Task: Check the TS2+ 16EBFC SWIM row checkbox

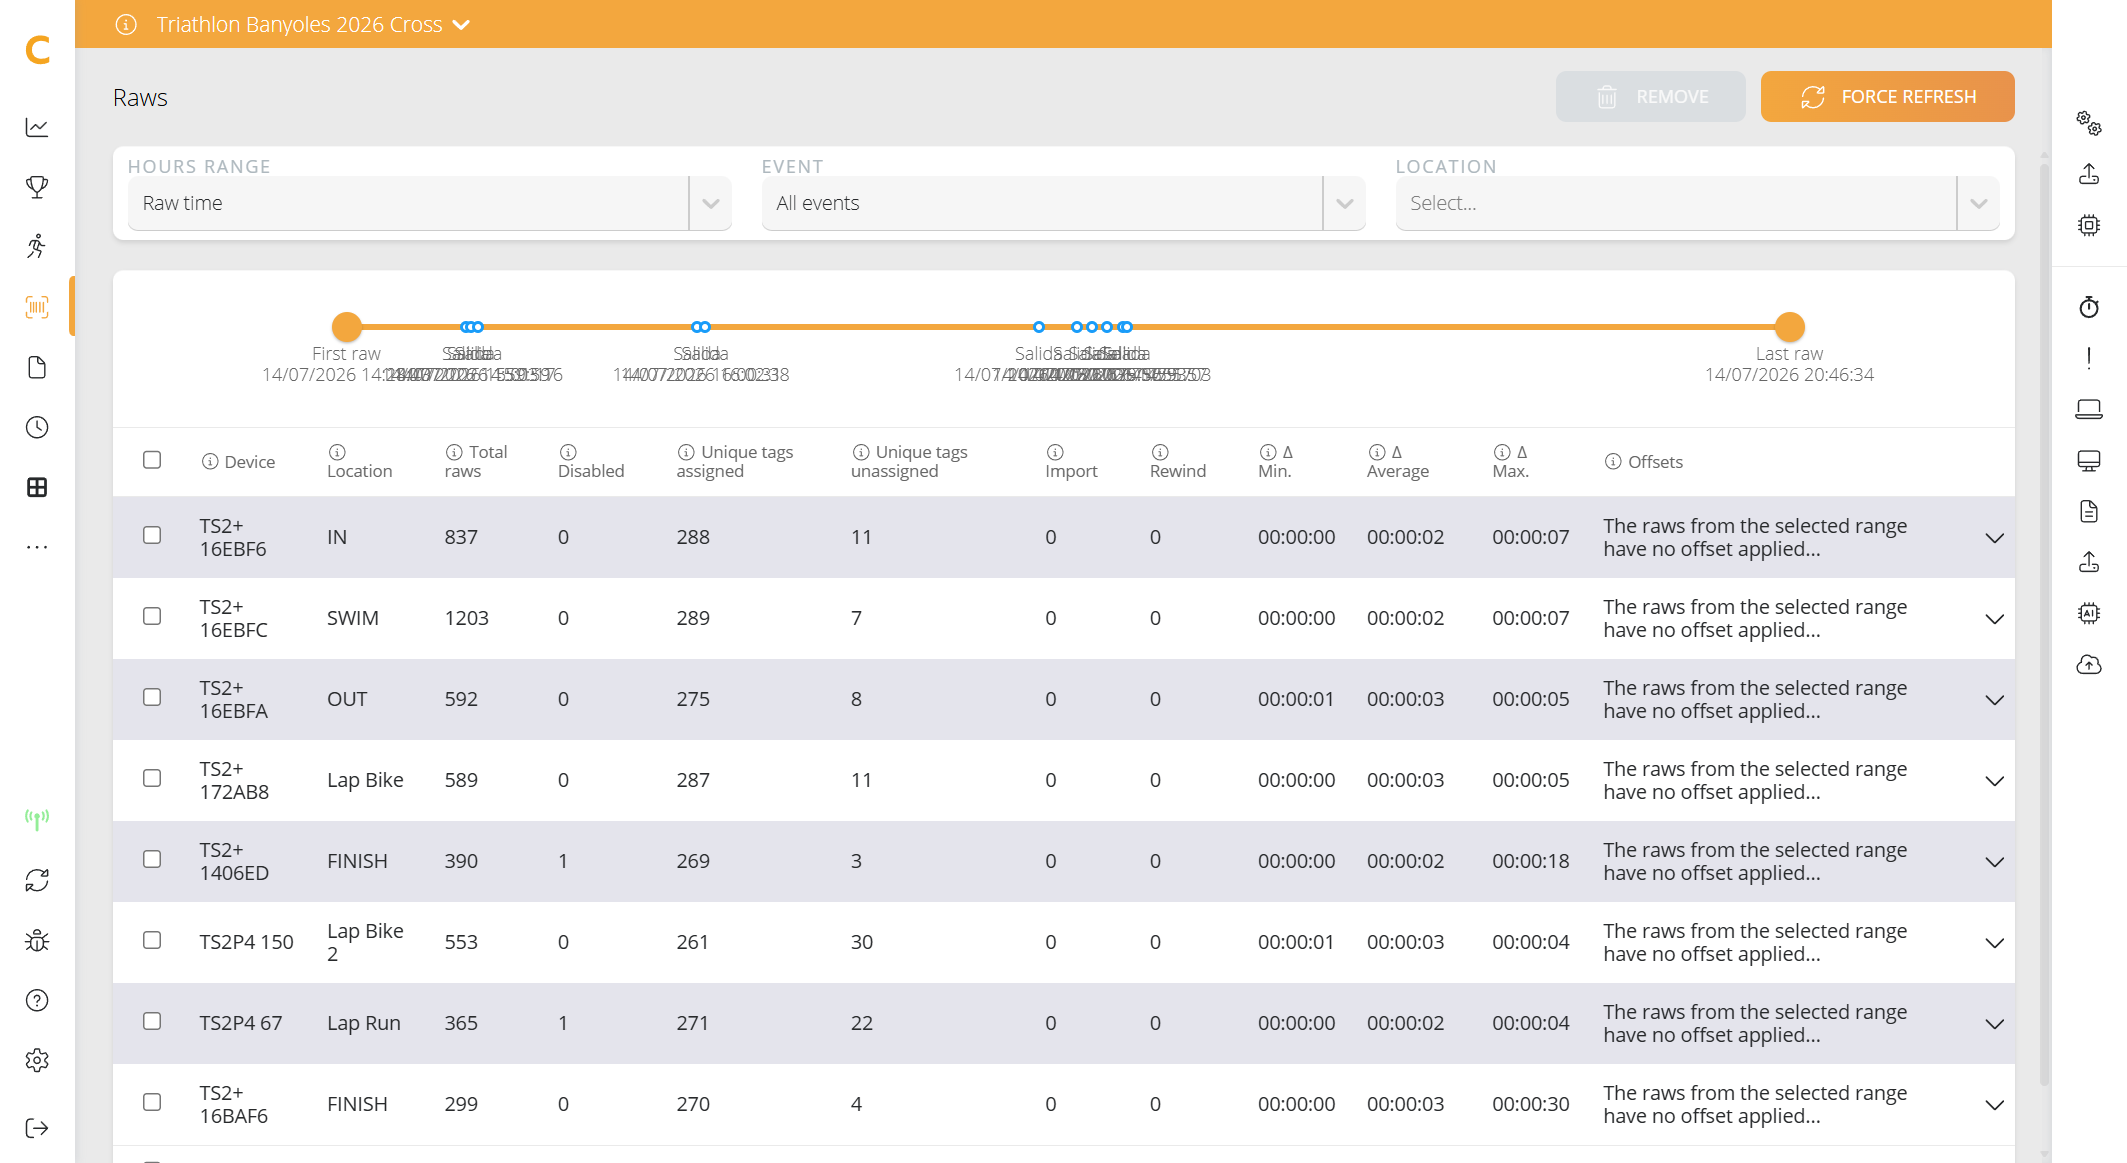Action: [x=152, y=616]
